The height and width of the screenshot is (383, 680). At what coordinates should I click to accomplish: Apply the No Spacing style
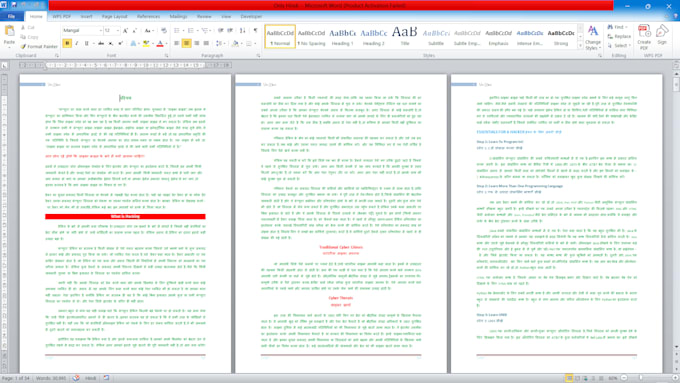311,36
